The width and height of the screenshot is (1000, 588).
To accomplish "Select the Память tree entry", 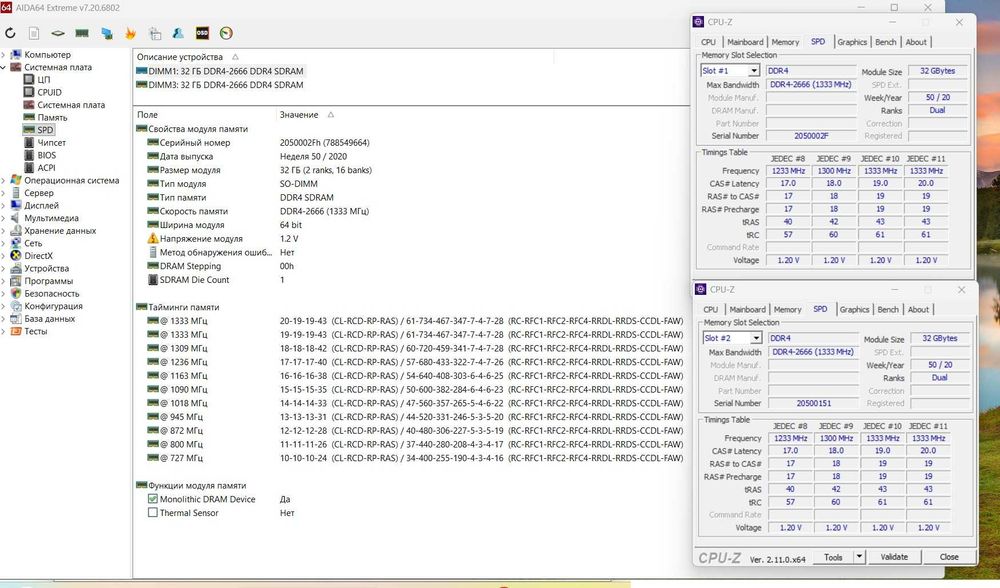I will tap(52, 117).
